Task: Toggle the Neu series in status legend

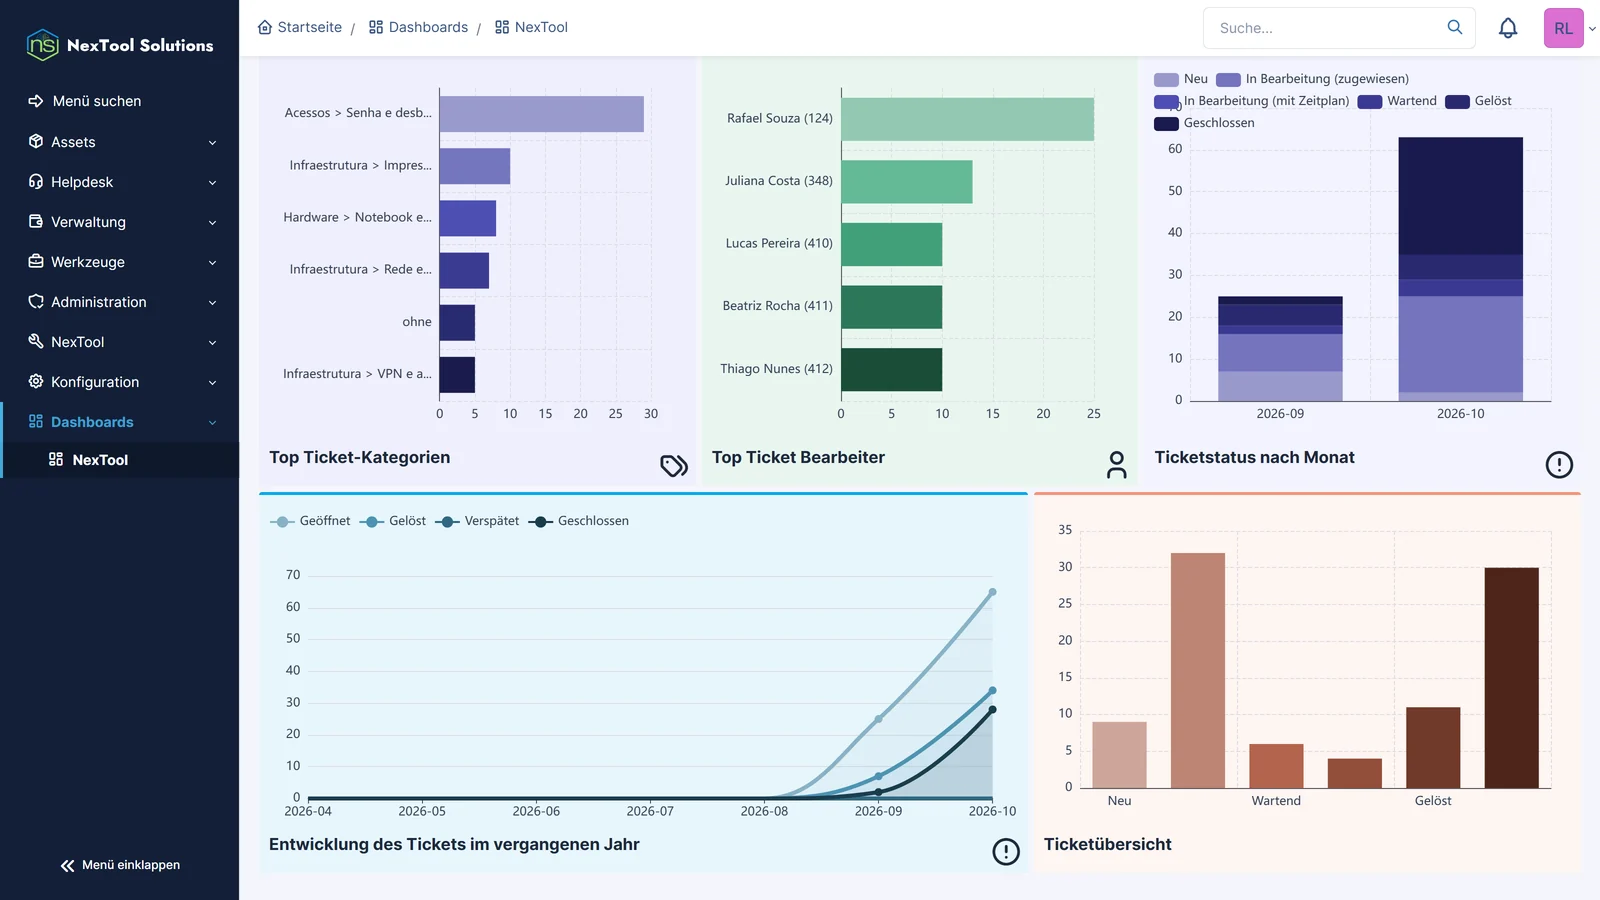Action: [x=1181, y=79]
